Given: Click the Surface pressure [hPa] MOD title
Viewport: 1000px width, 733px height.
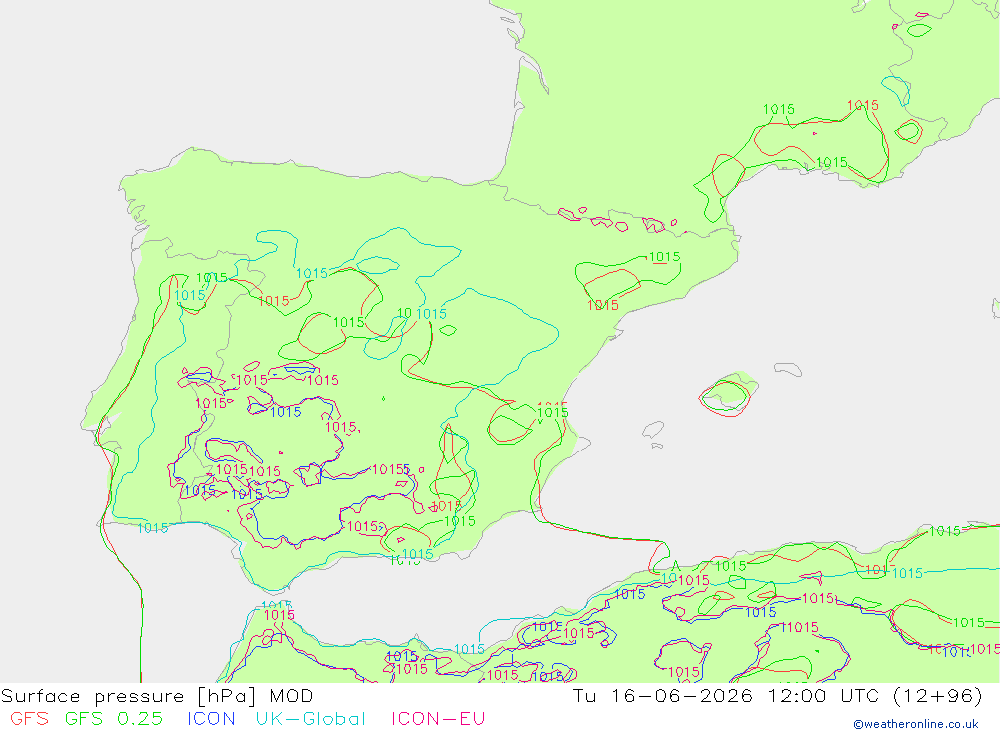Looking at the screenshot, I should (157, 695).
